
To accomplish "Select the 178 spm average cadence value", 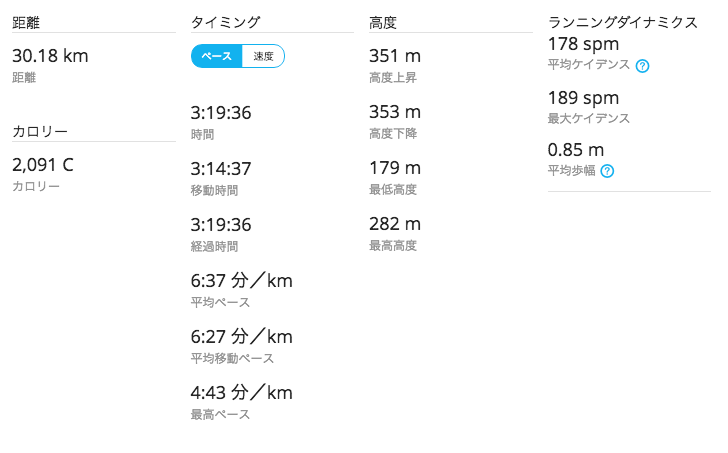I will [x=584, y=44].
